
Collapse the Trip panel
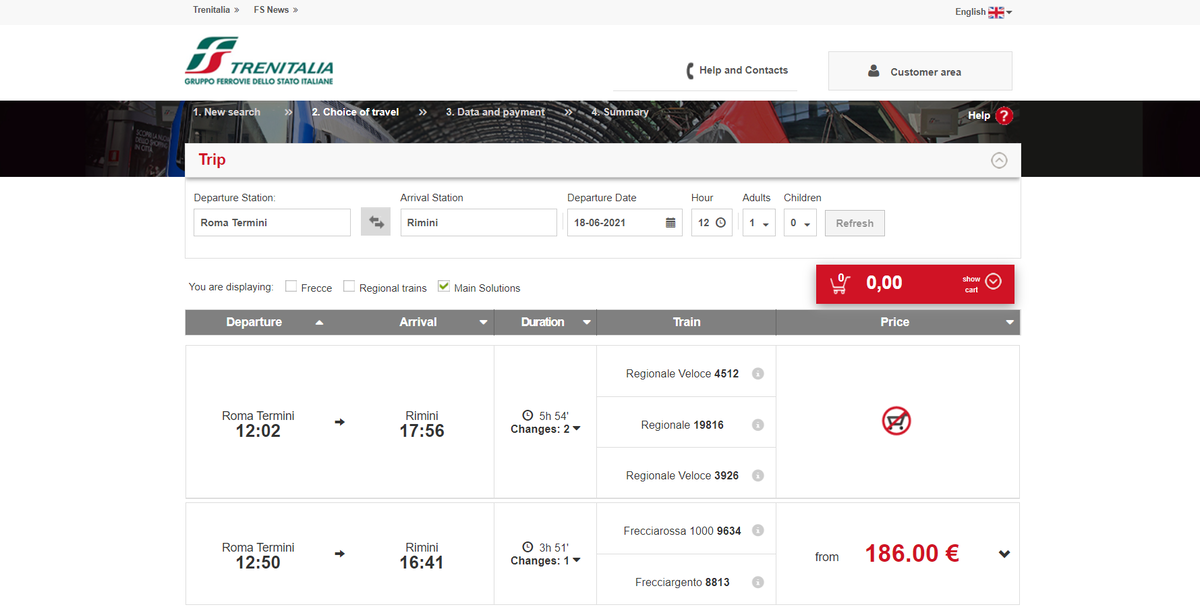coord(999,160)
